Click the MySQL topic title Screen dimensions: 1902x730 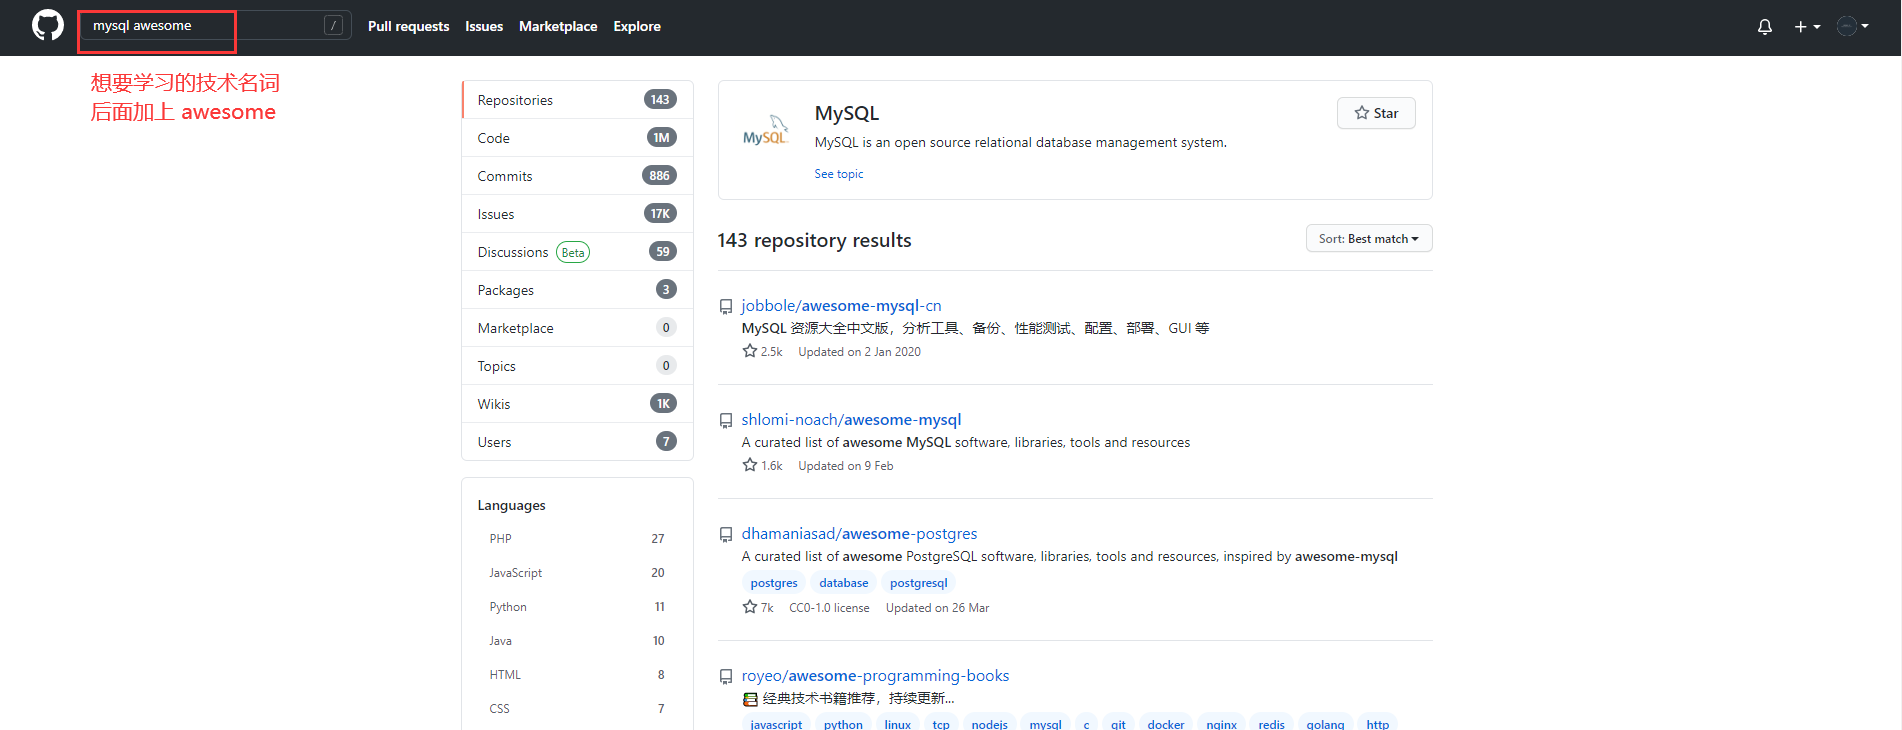[x=847, y=113]
